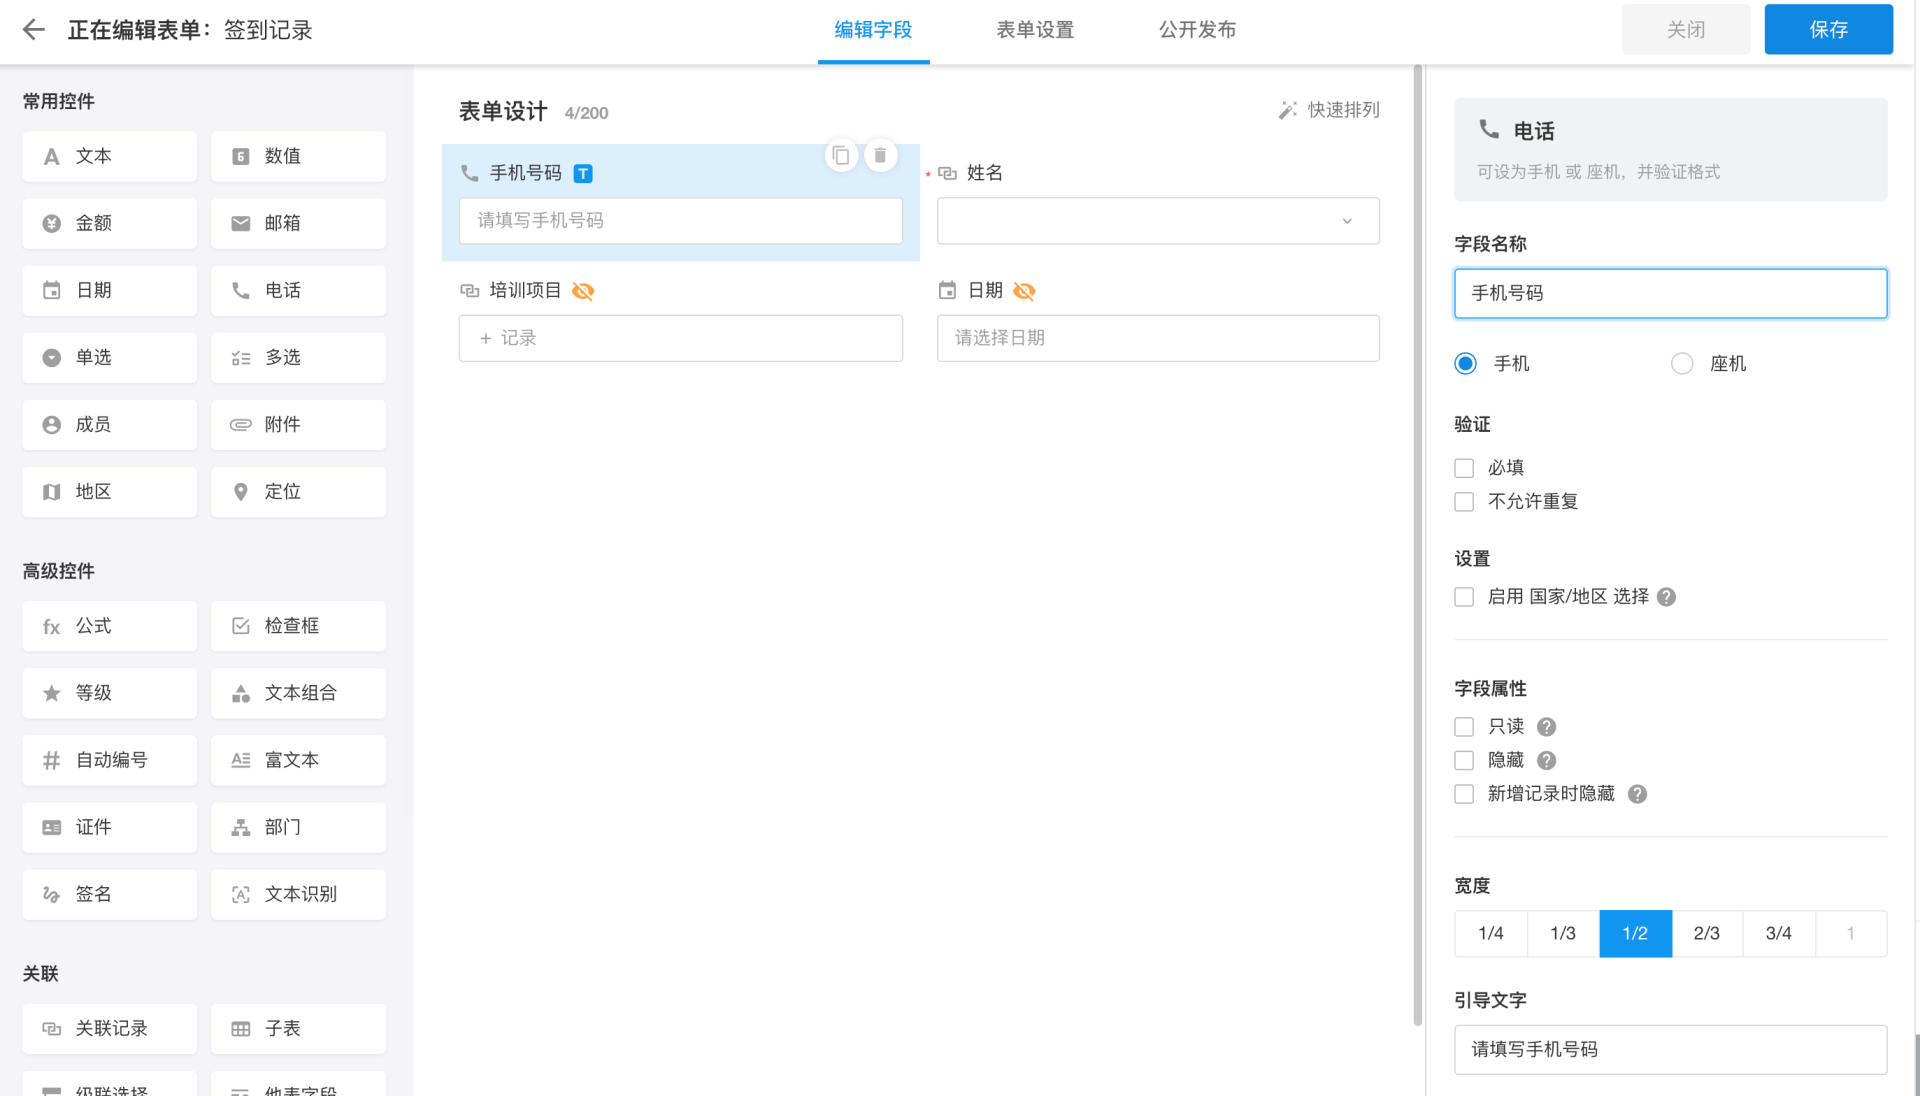Screen dimensions: 1920x1096
Task: Click the blue 保存 button
Action: click(1827, 30)
